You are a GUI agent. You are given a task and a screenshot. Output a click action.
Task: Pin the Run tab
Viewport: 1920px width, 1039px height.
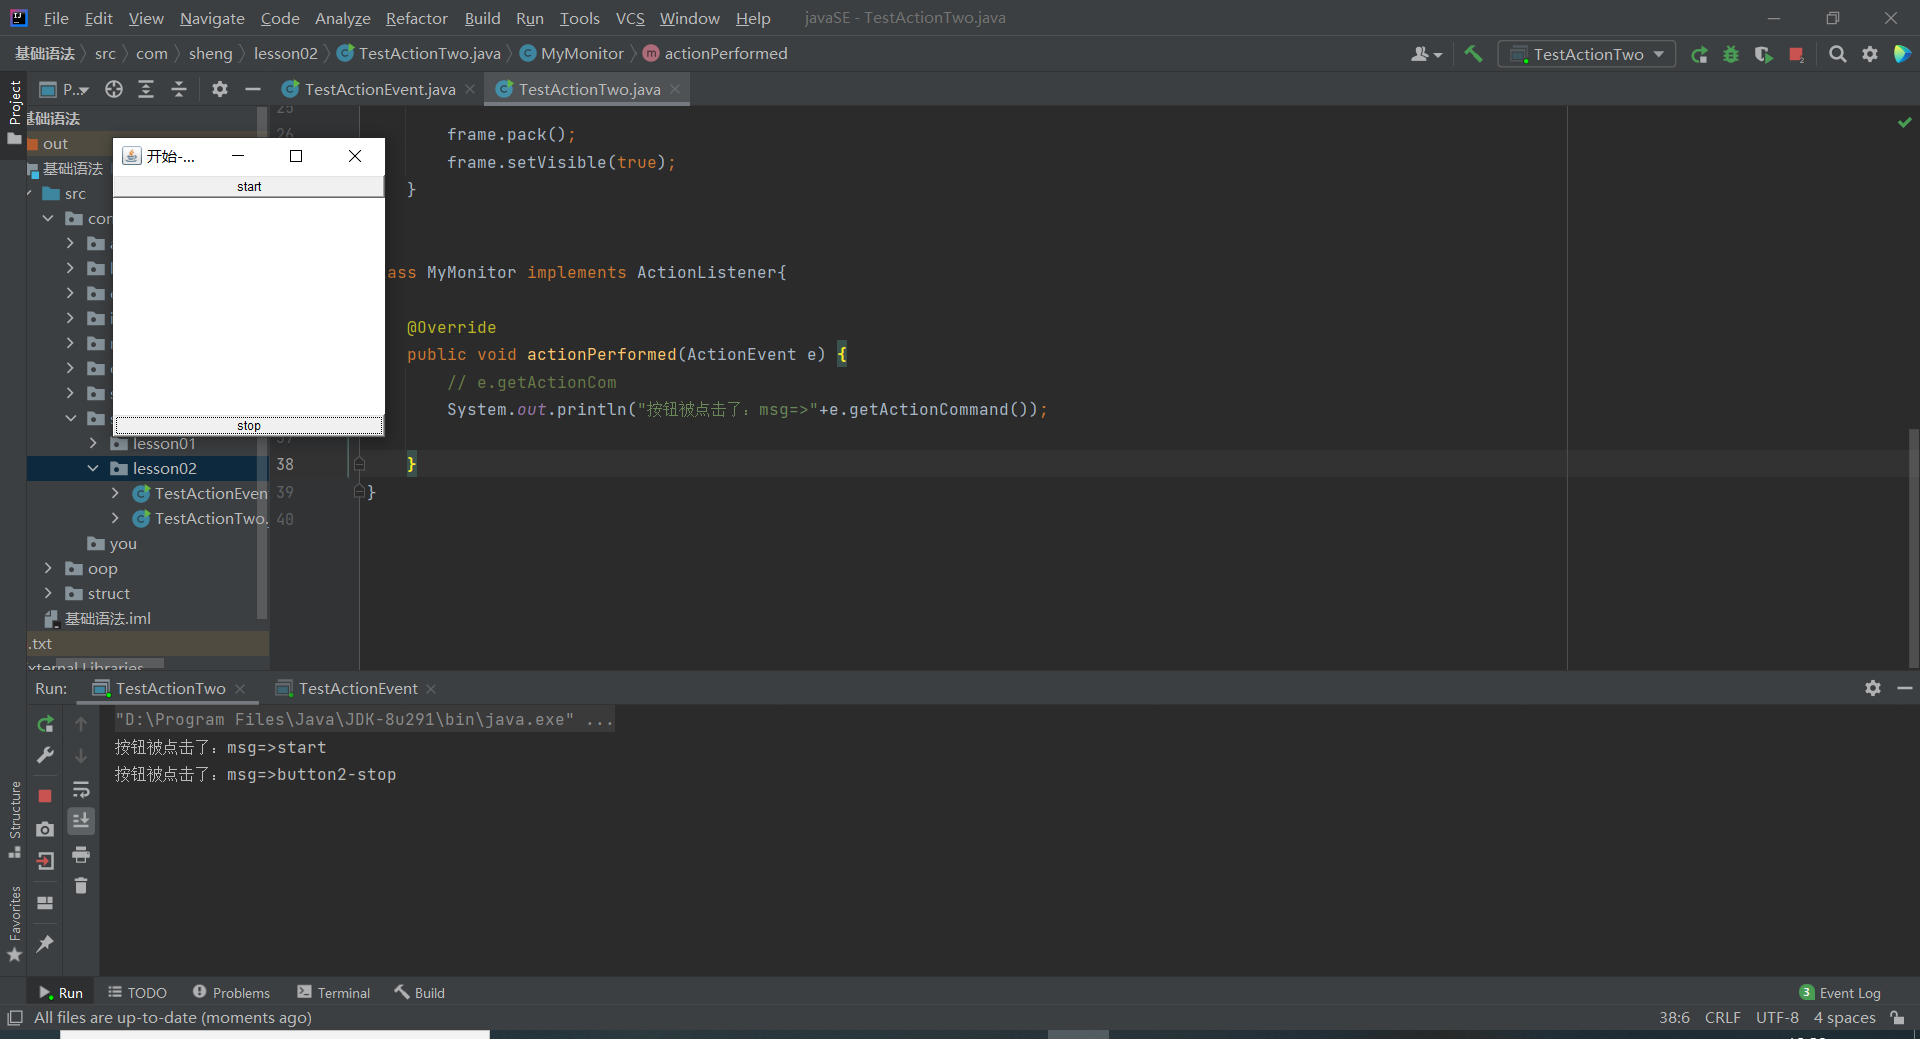(45, 943)
